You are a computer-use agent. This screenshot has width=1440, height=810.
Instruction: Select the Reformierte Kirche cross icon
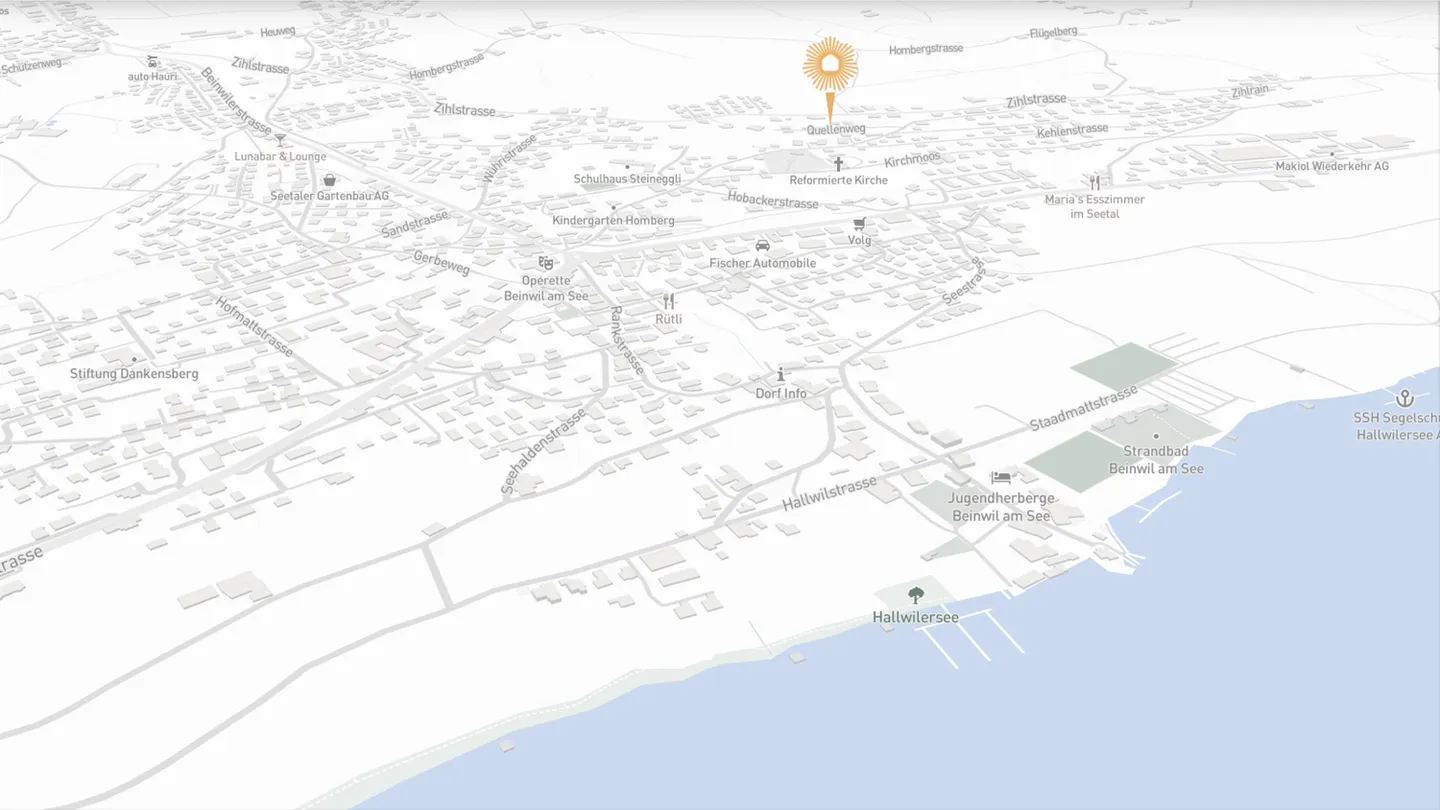tap(838, 163)
